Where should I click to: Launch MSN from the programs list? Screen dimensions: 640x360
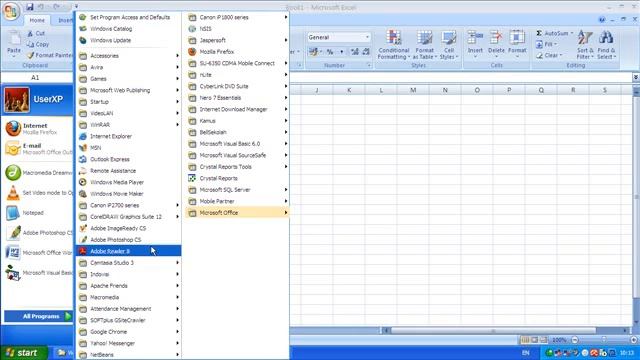coord(128,148)
